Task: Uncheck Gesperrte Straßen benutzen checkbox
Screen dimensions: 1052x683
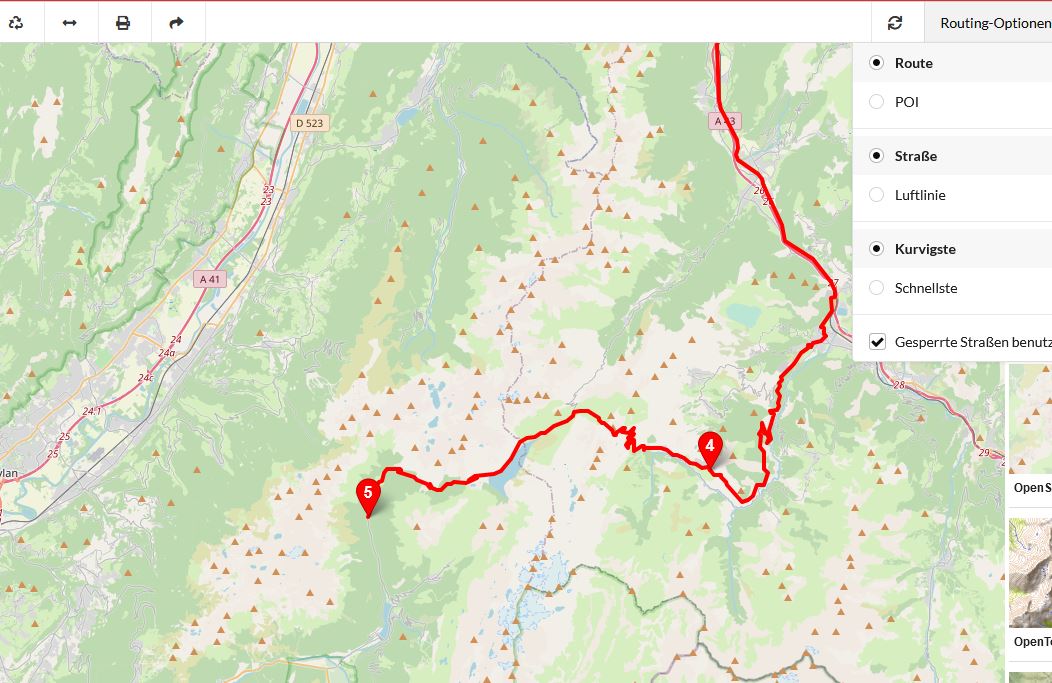Action: [878, 342]
